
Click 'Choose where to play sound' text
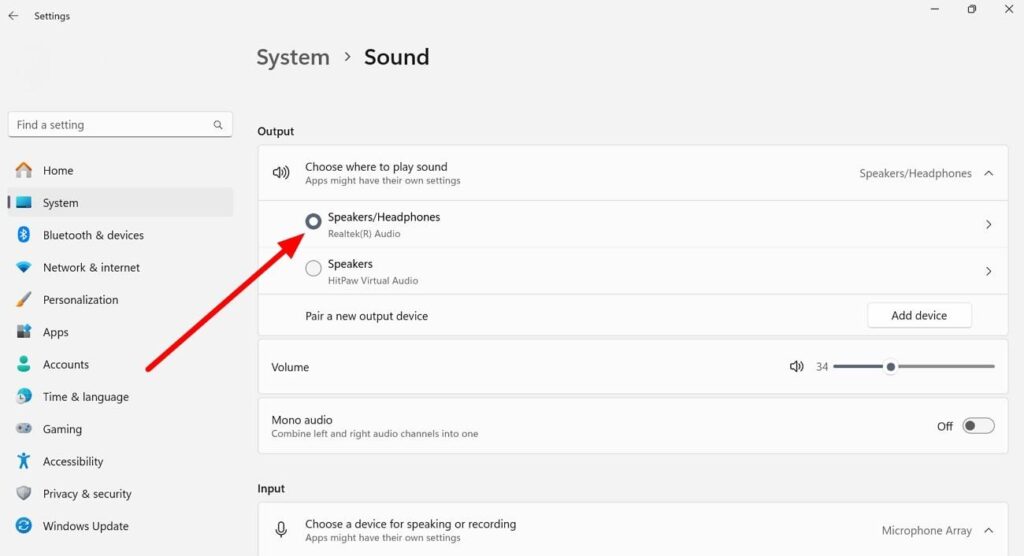(x=376, y=167)
